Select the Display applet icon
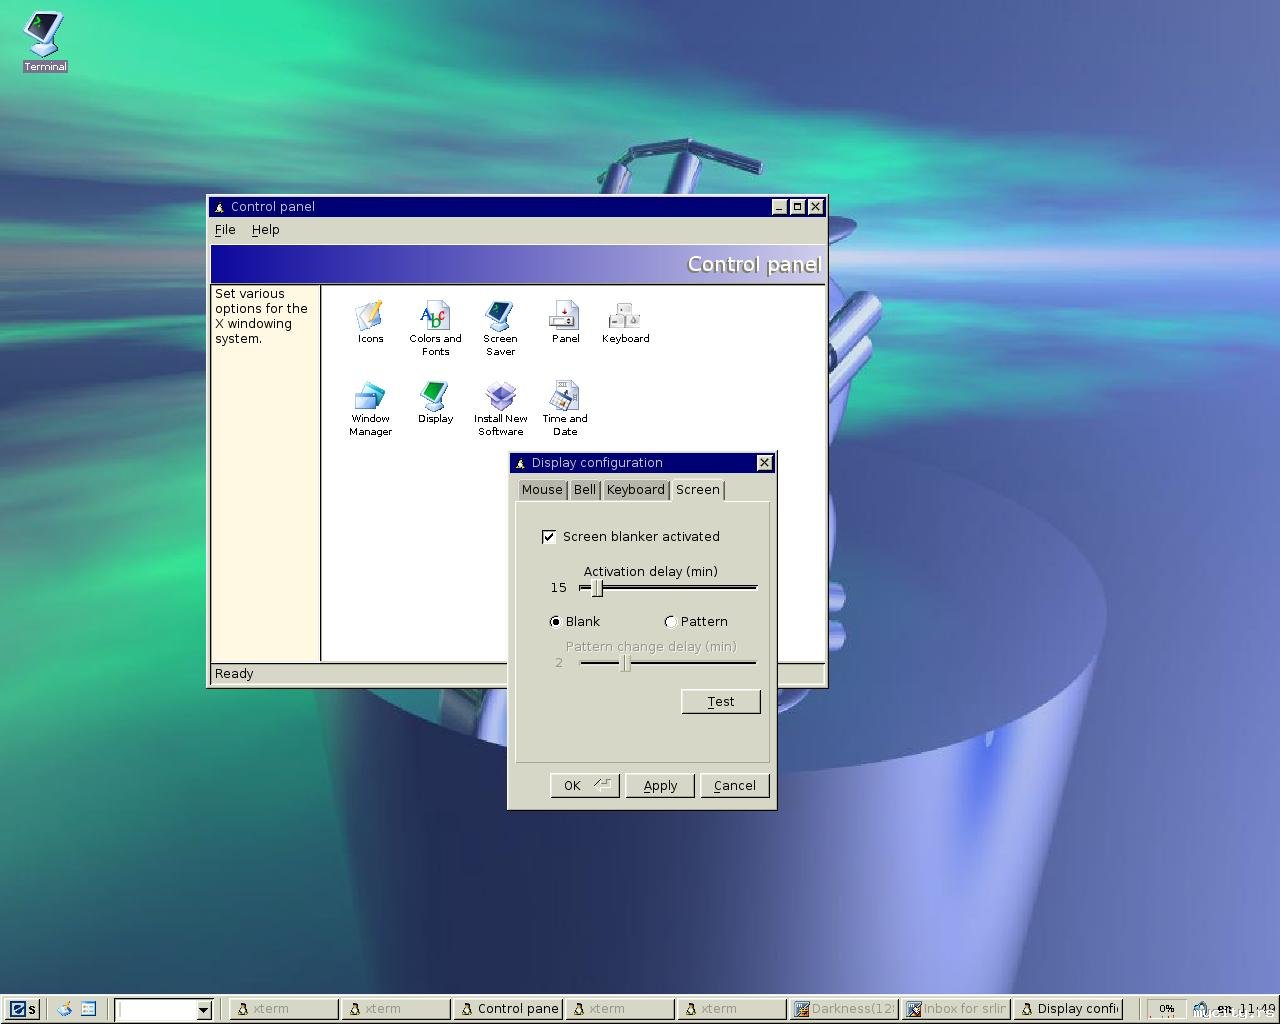This screenshot has width=1280, height=1024. [x=435, y=402]
